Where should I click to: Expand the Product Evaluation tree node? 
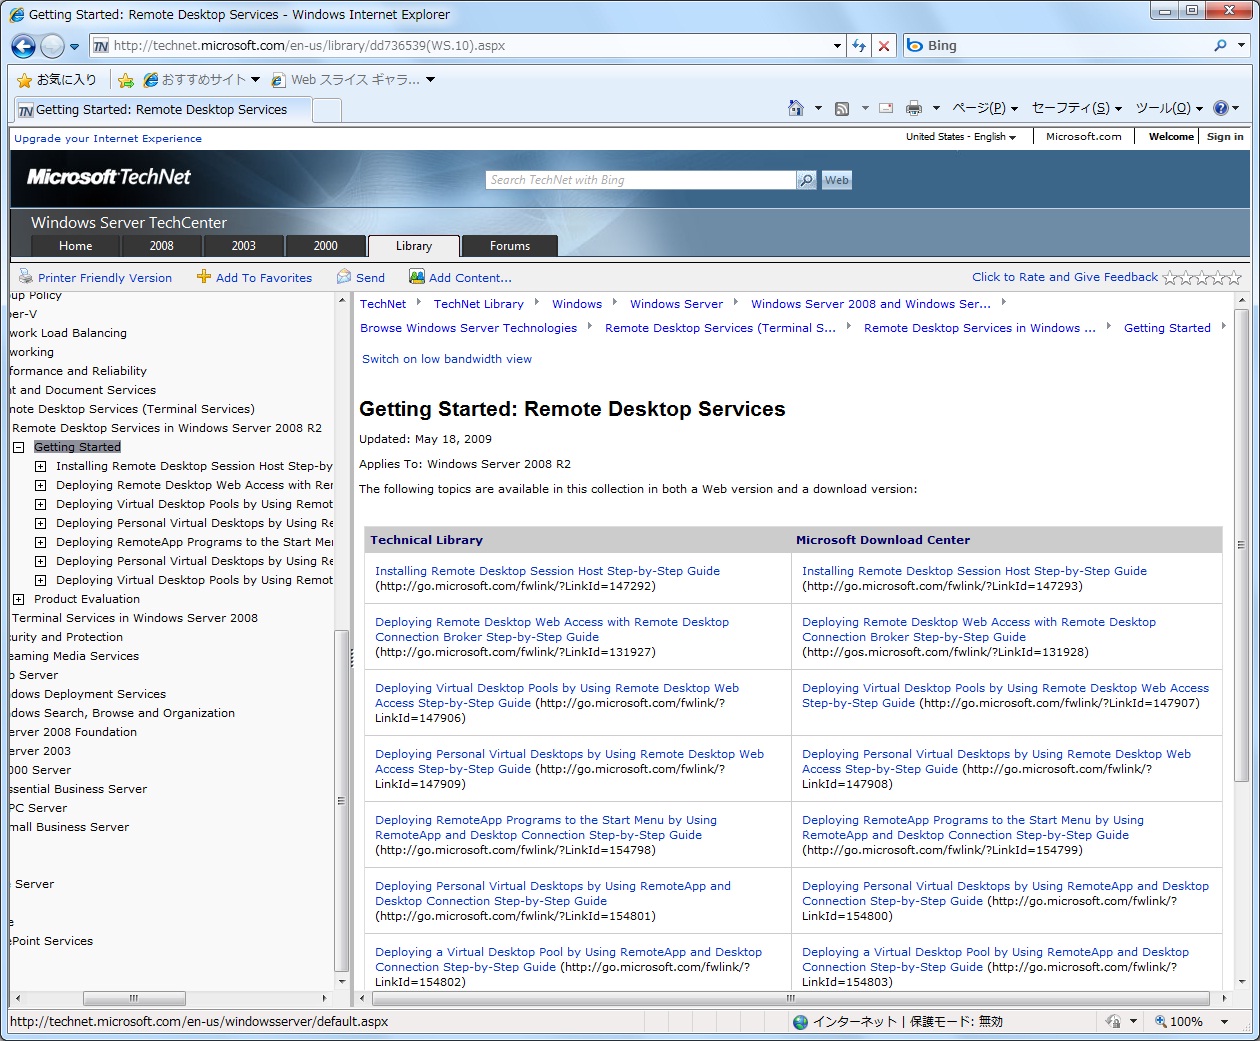[x=18, y=599]
